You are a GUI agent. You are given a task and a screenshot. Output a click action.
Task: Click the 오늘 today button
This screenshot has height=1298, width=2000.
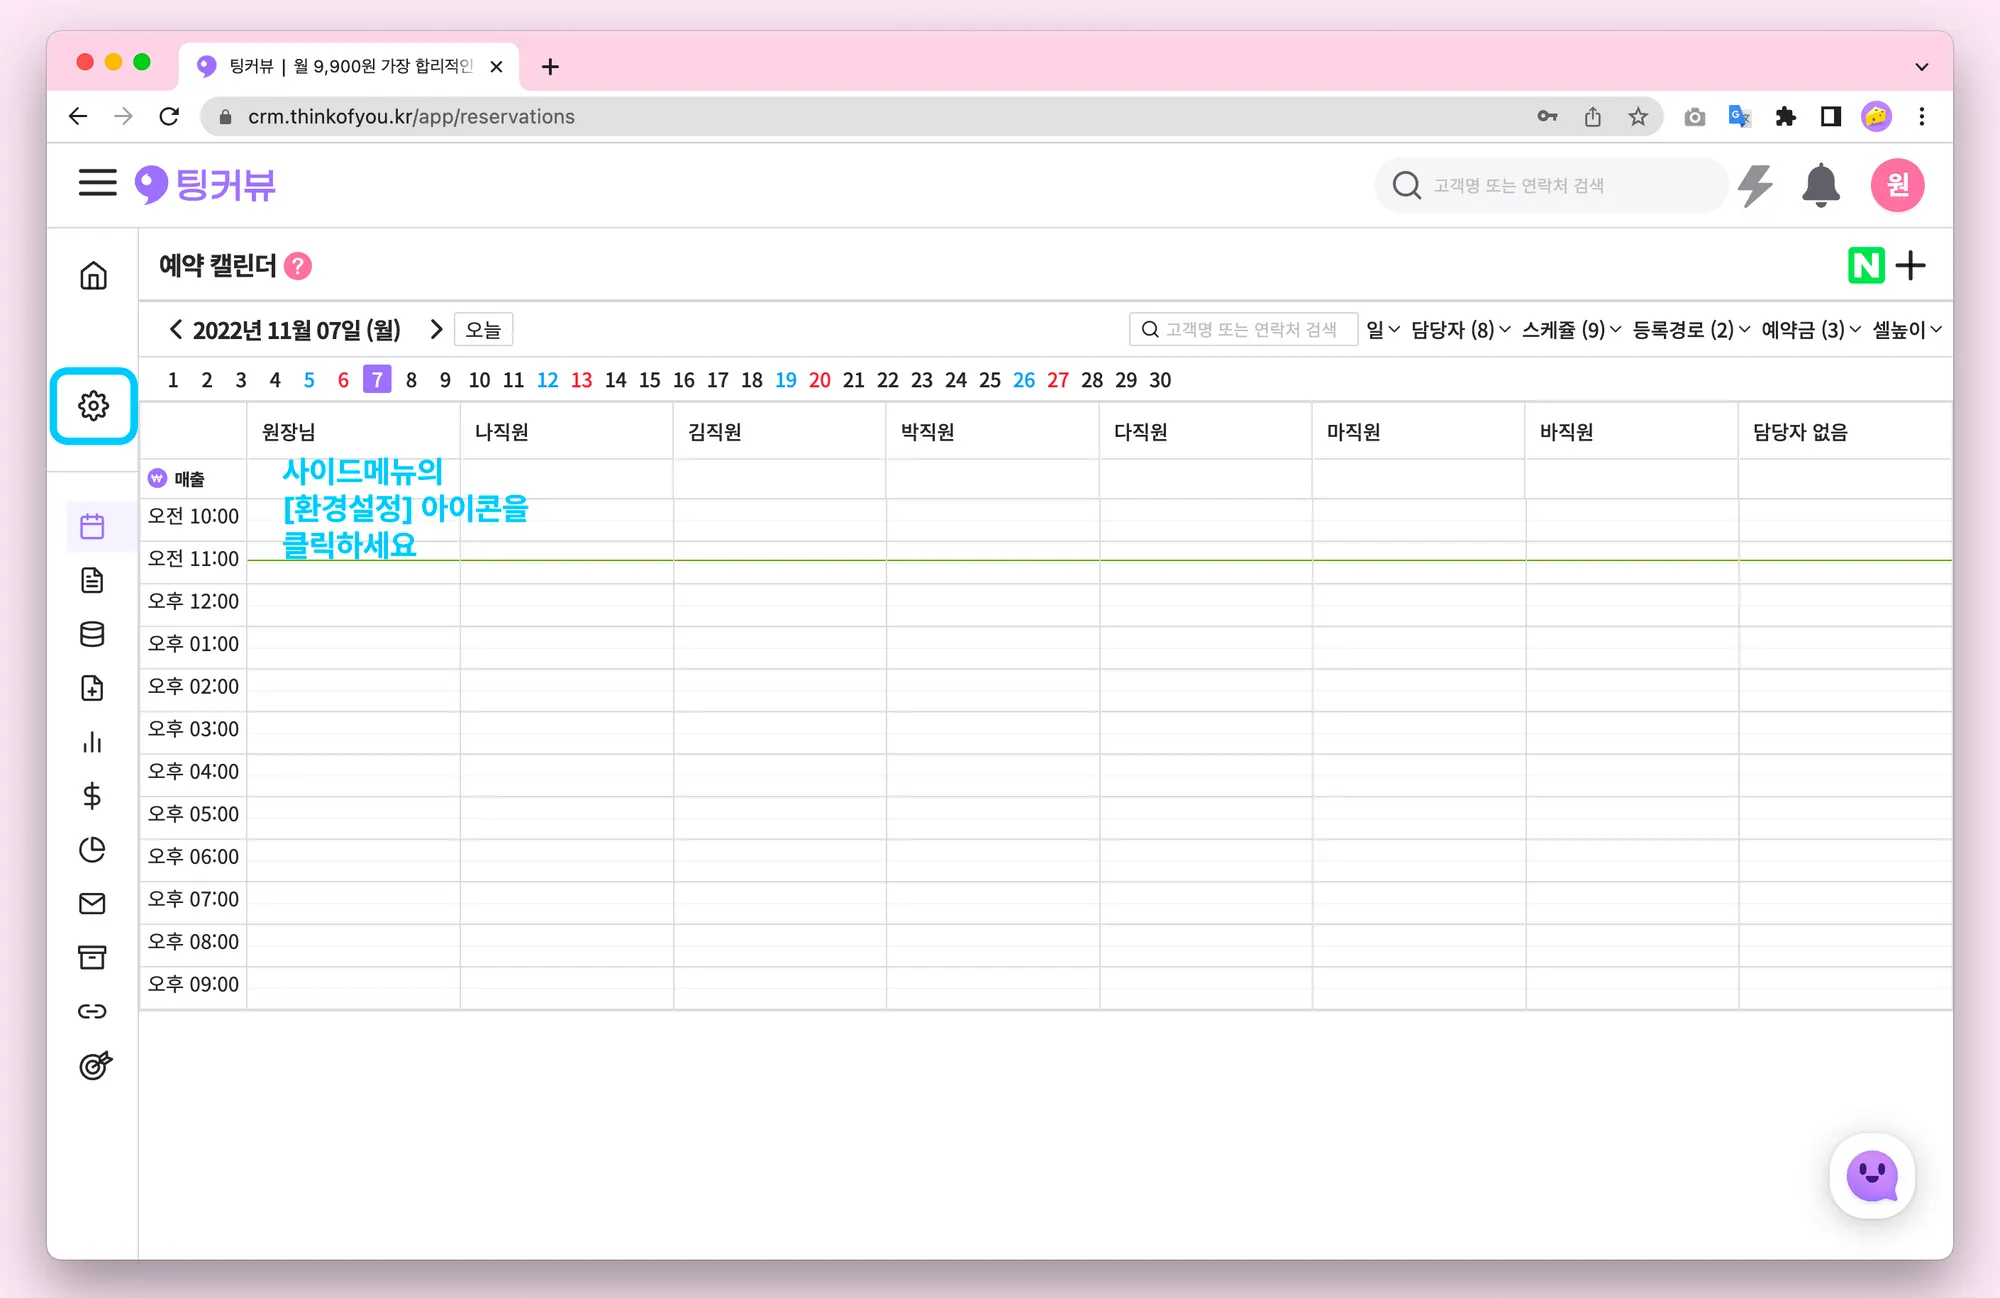coord(483,330)
